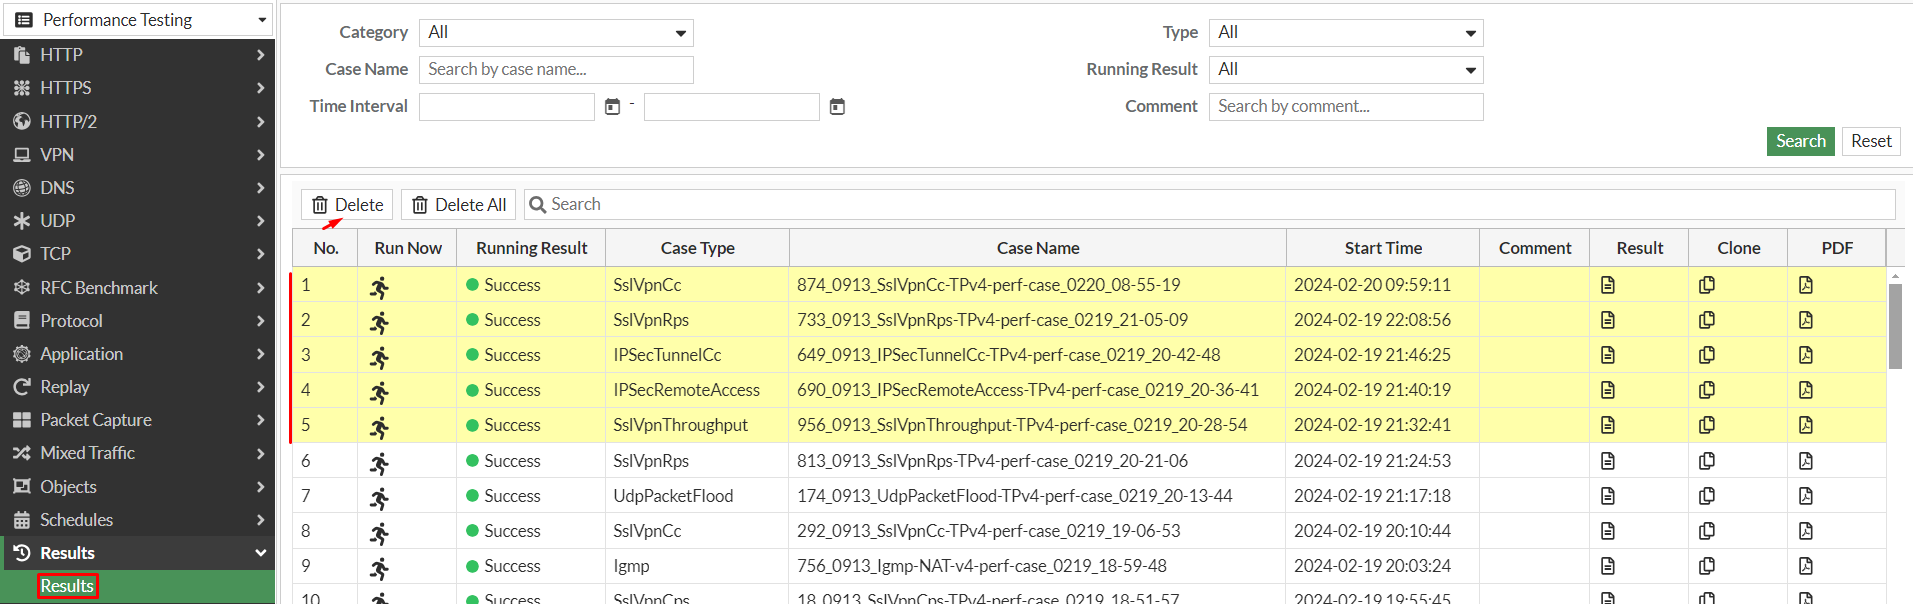This screenshot has height=604, width=1913.
Task: Click Run Now icon for row 1
Action: click(379, 288)
